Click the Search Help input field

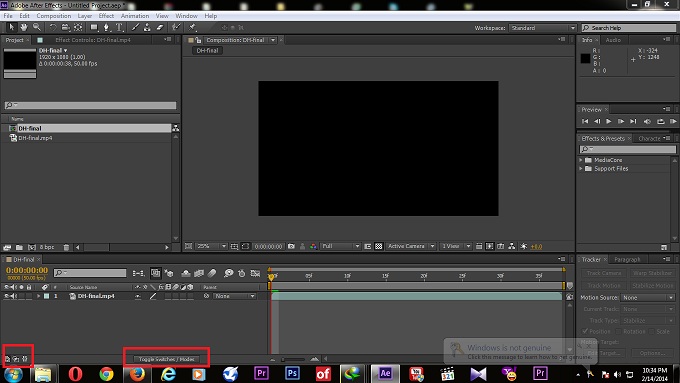[629, 28]
